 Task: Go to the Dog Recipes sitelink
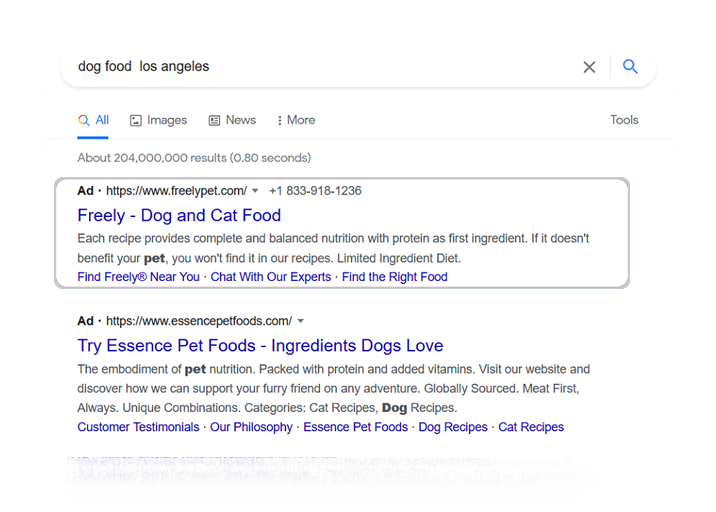click(x=453, y=427)
